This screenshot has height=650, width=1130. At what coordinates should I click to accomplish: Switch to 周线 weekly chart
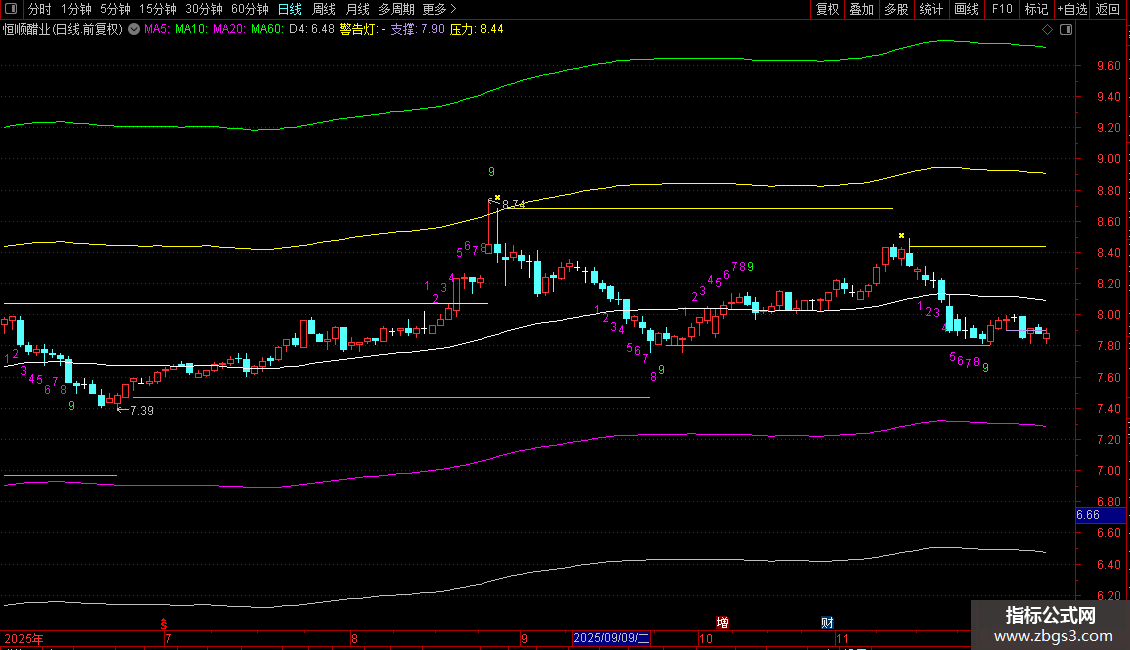pyautogui.click(x=324, y=9)
